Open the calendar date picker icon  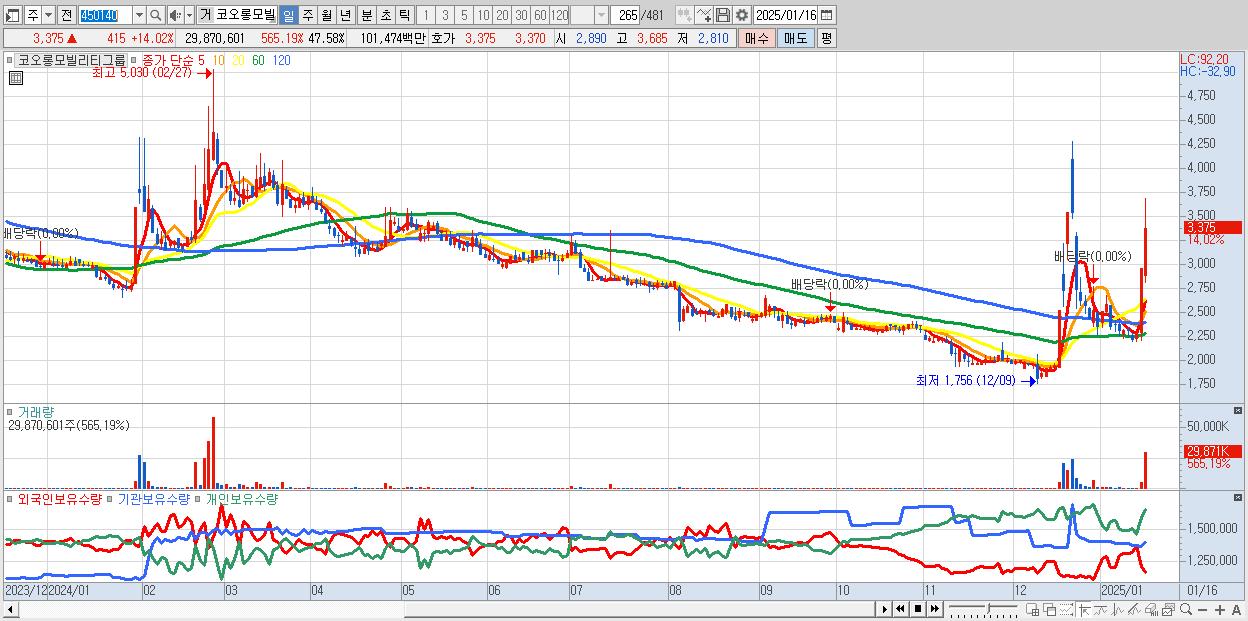(x=827, y=15)
